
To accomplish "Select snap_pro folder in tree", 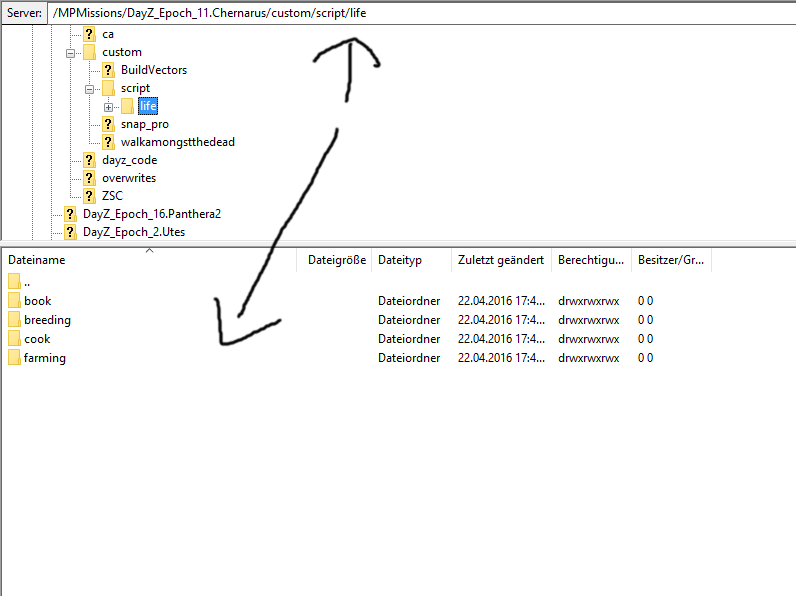I will point(145,124).
